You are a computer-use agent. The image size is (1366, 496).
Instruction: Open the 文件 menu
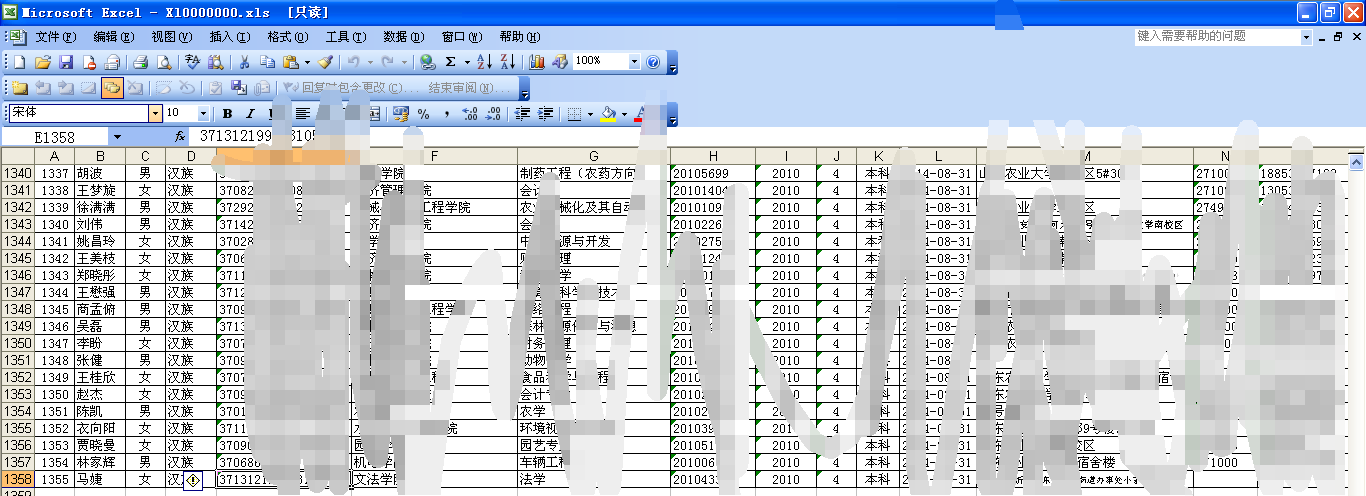click(x=55, y=36)
